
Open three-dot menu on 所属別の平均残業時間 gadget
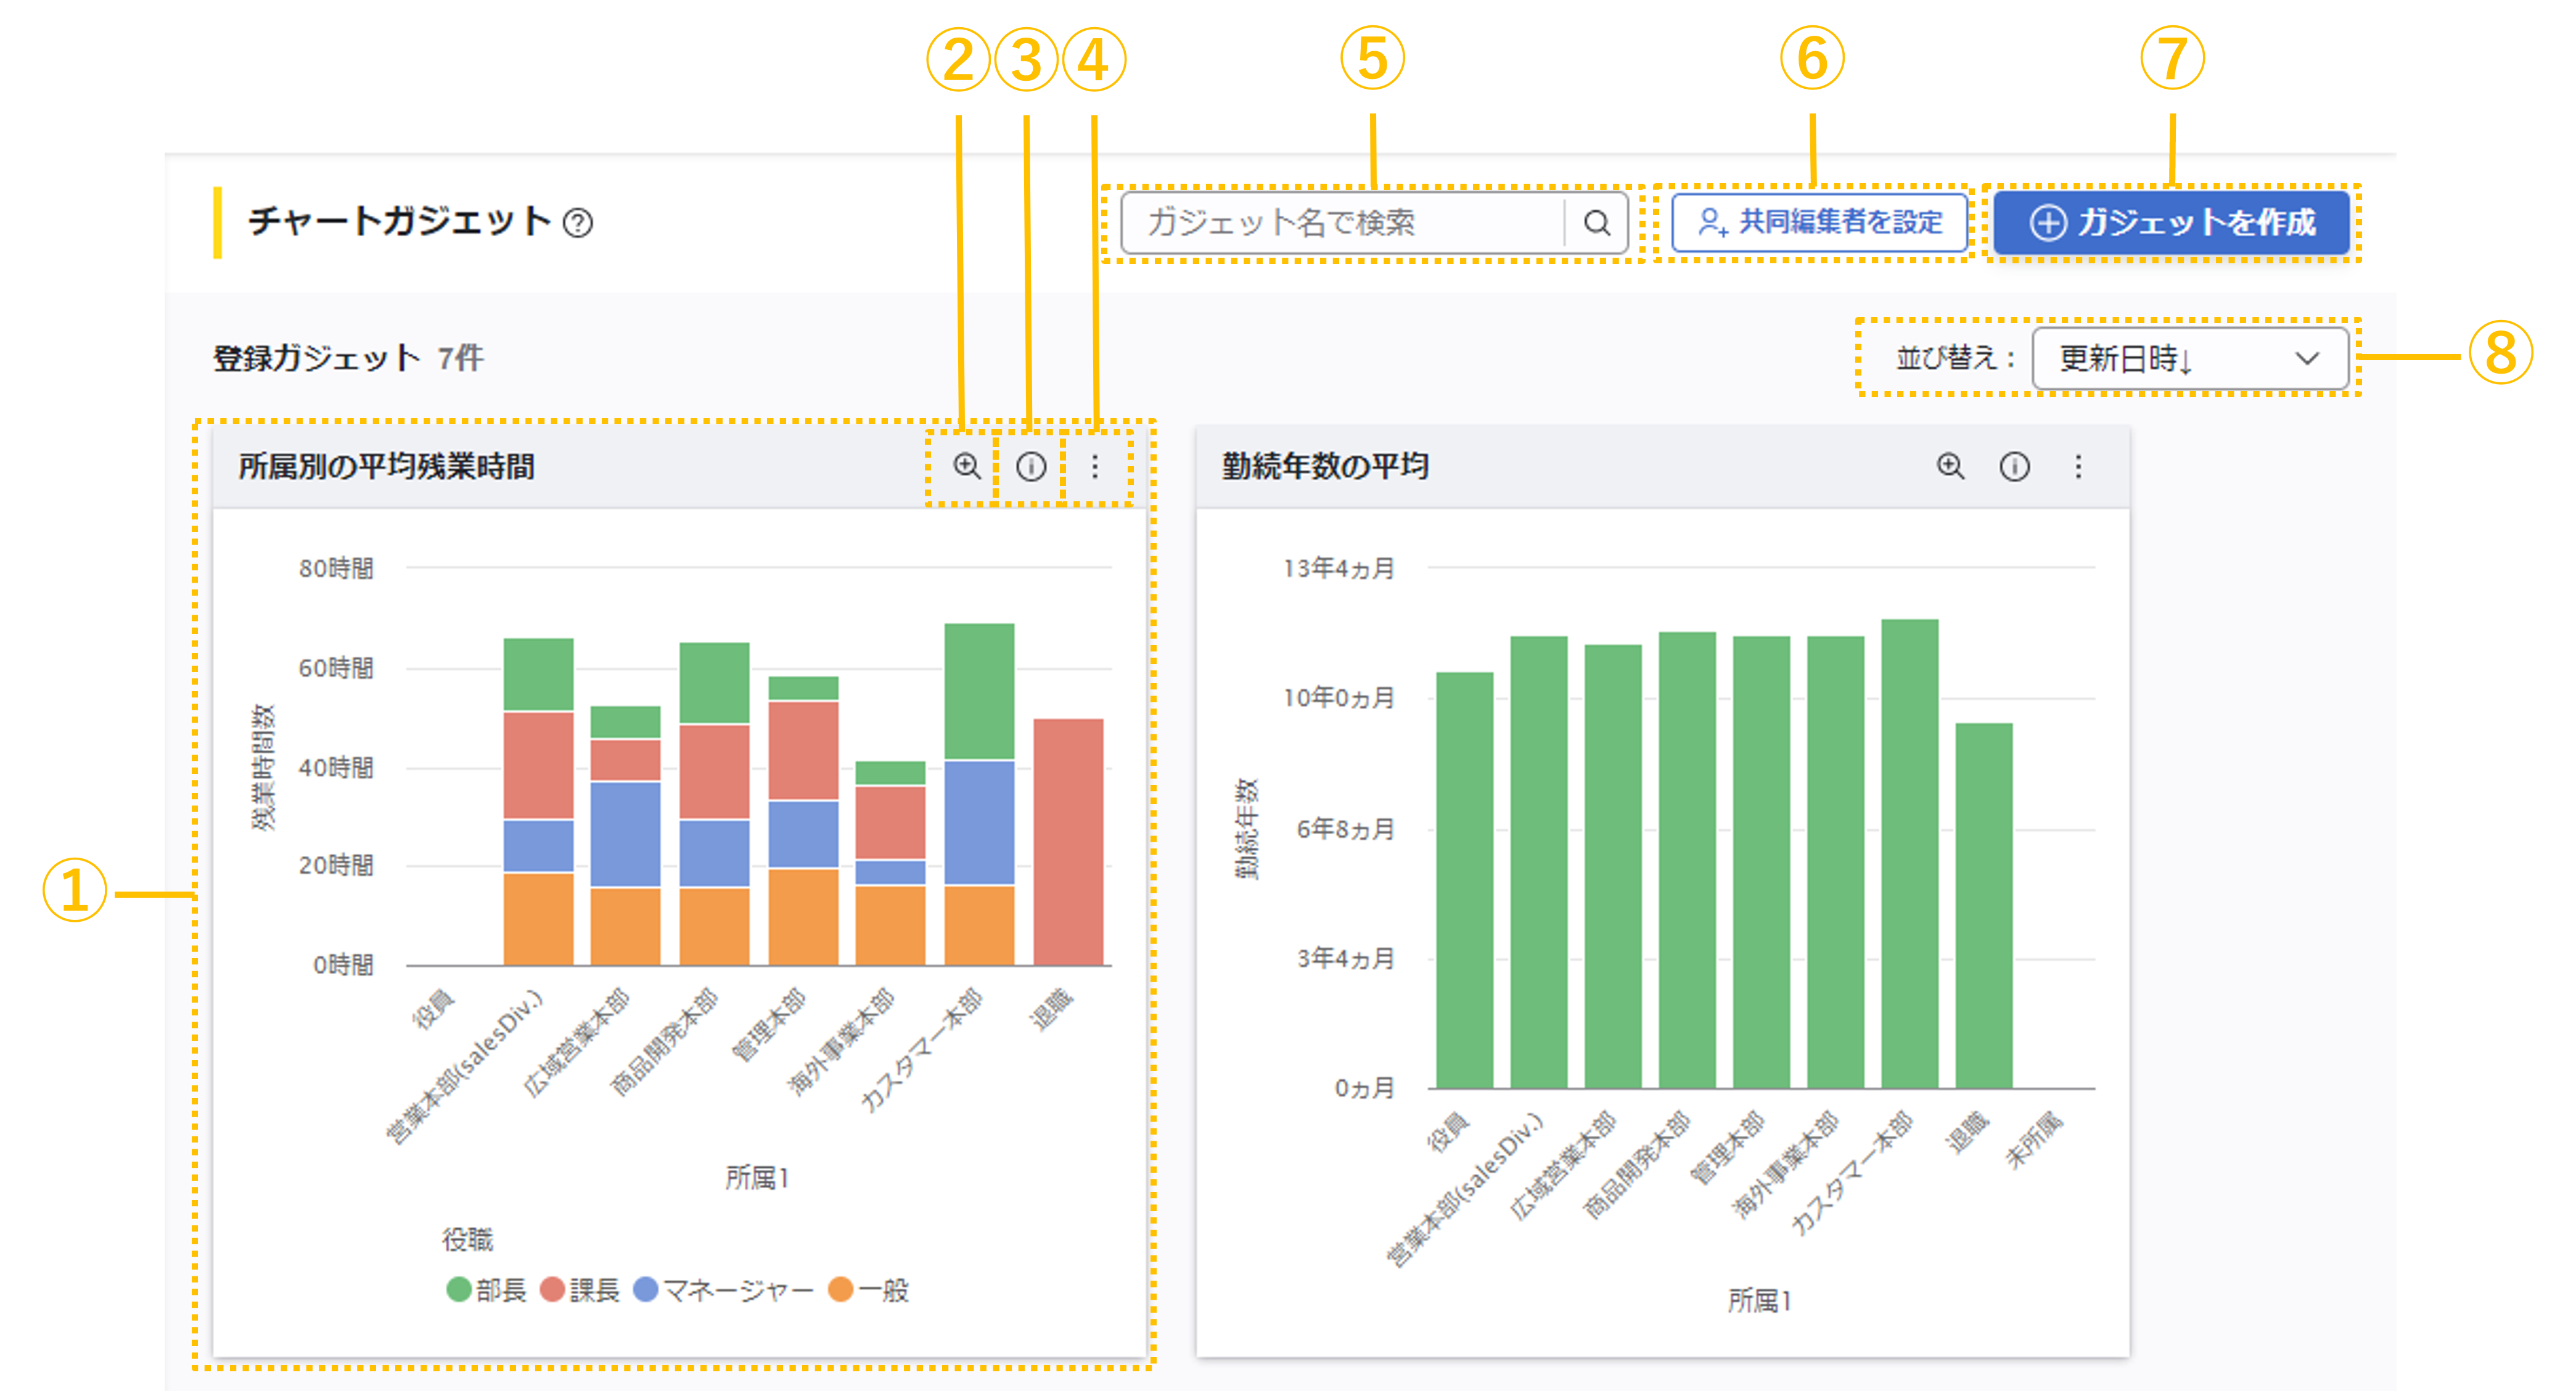click(1095, 467)
